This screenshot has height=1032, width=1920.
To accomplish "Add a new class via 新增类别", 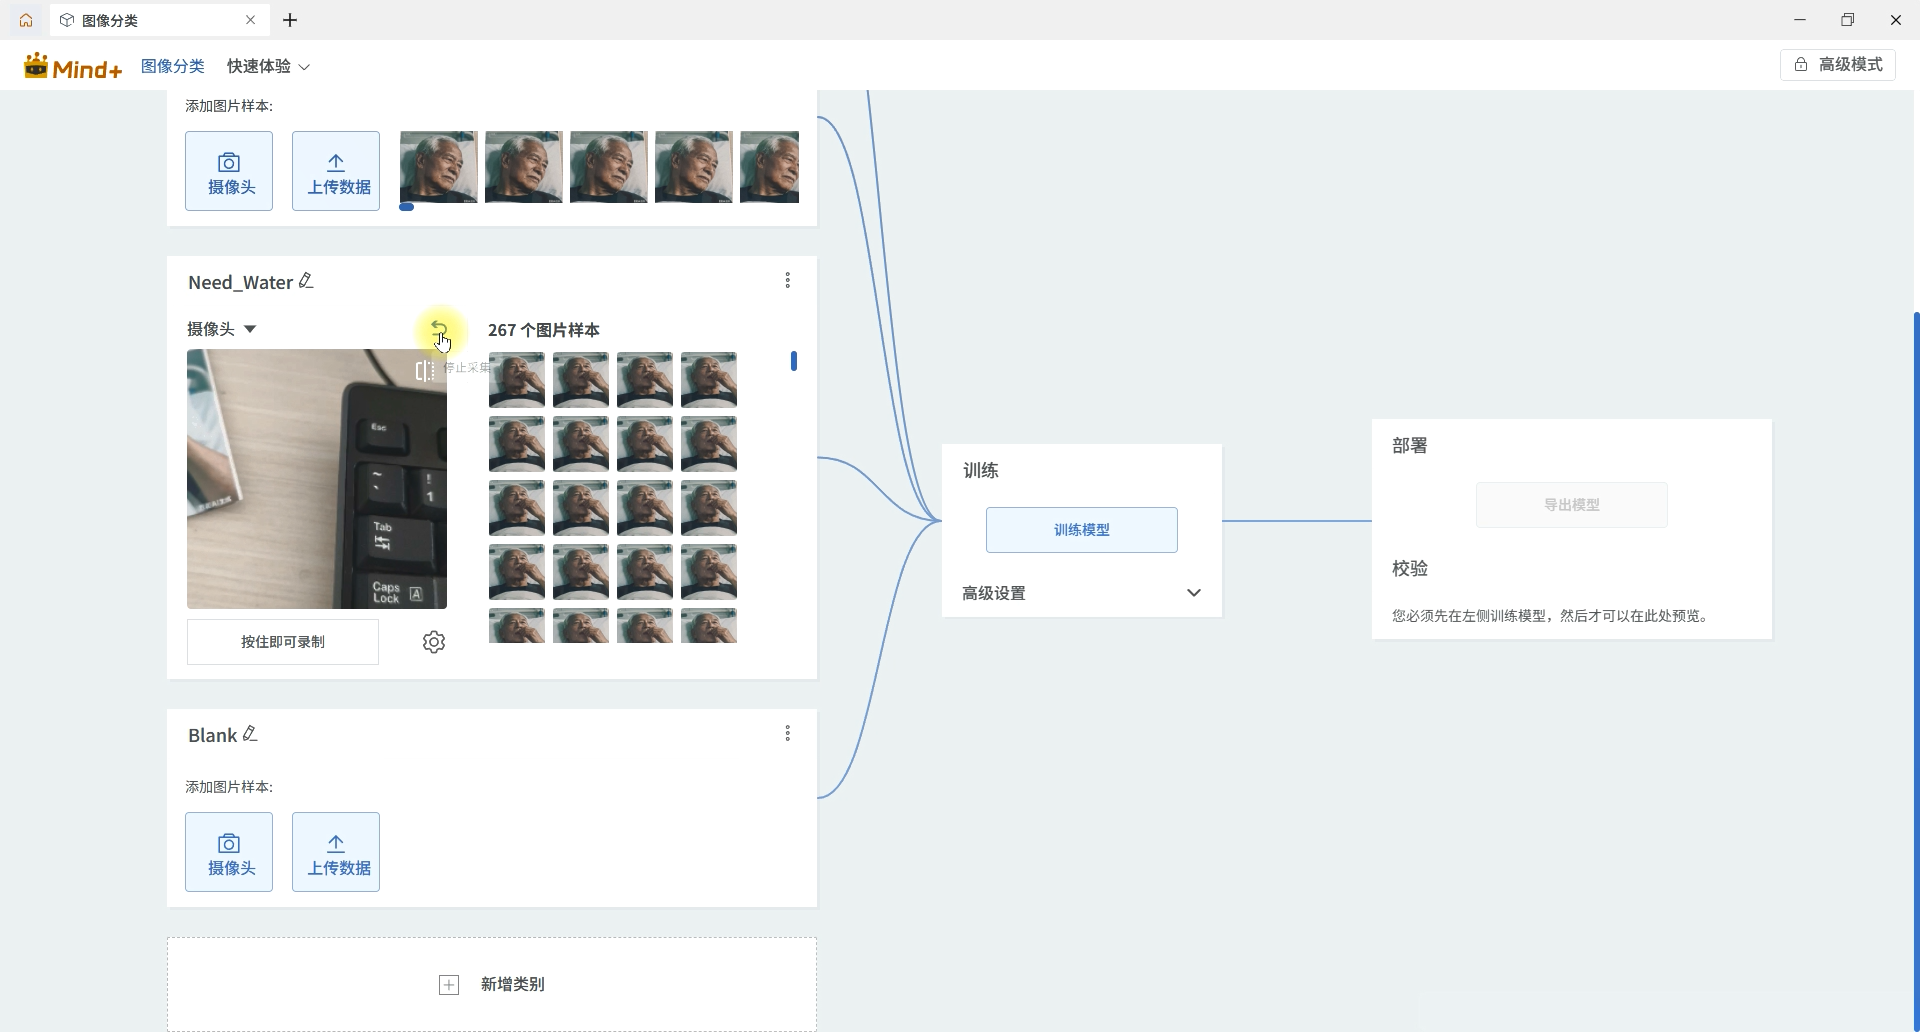I will pos(492,985).
